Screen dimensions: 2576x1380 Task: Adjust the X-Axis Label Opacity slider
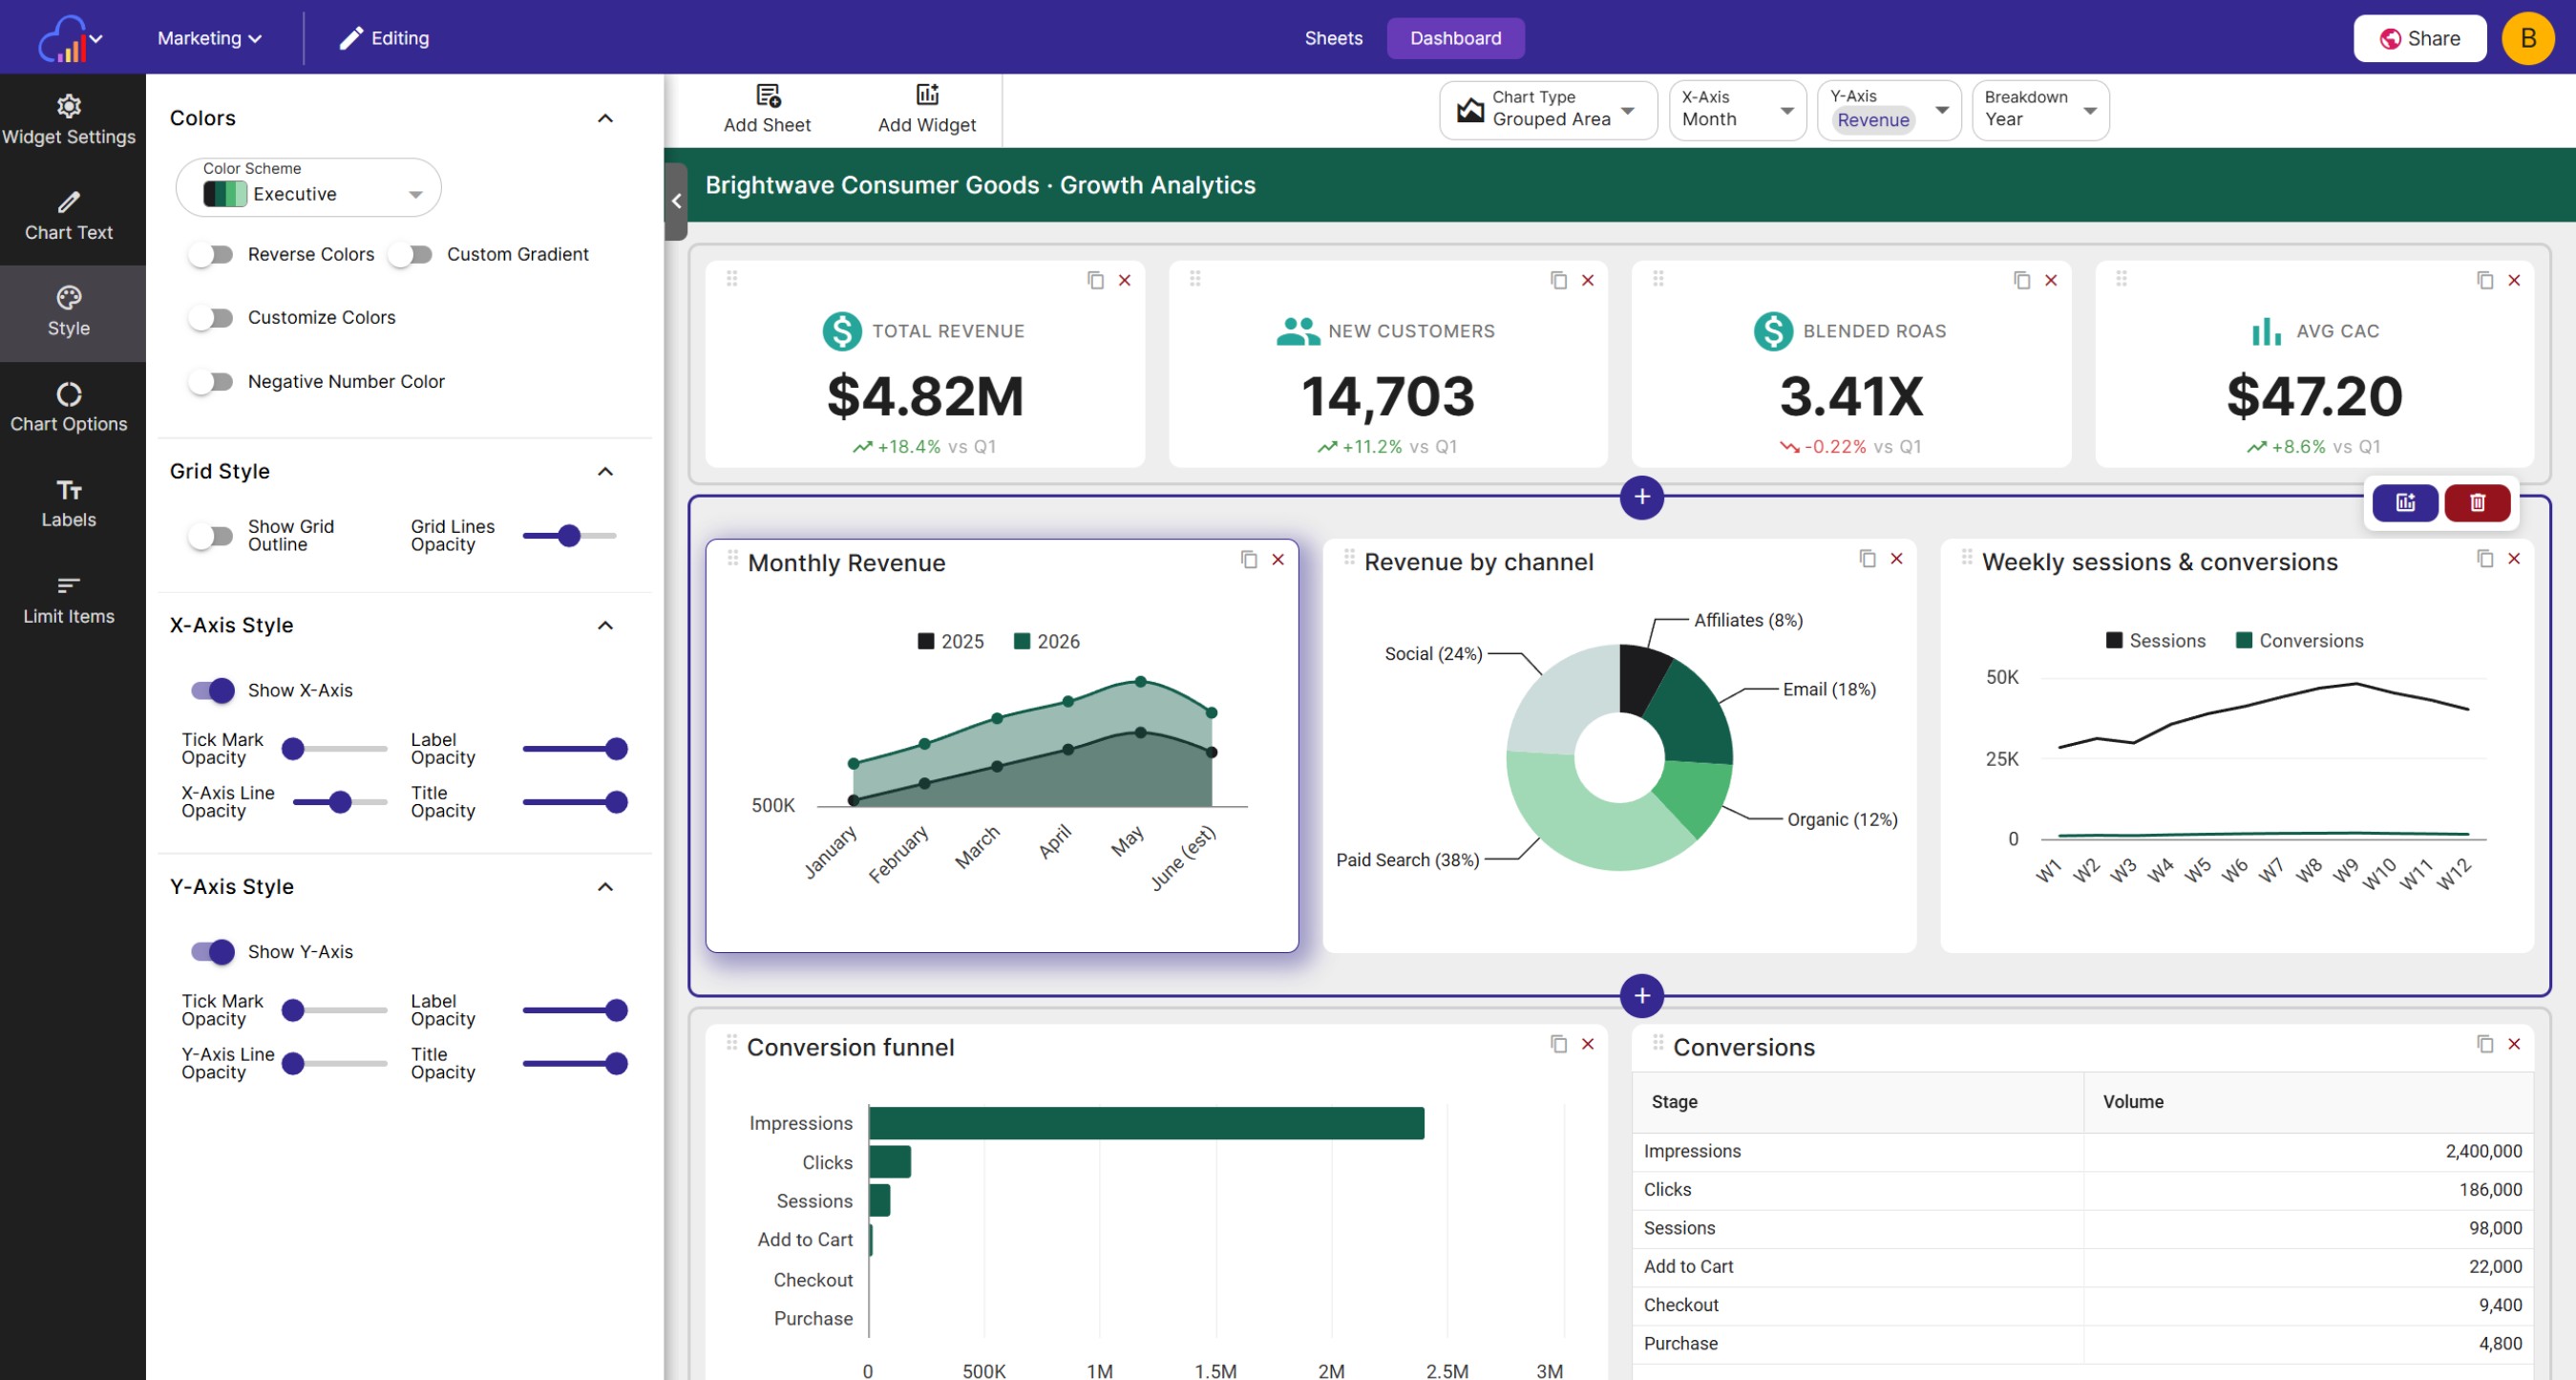click(575, 748)
